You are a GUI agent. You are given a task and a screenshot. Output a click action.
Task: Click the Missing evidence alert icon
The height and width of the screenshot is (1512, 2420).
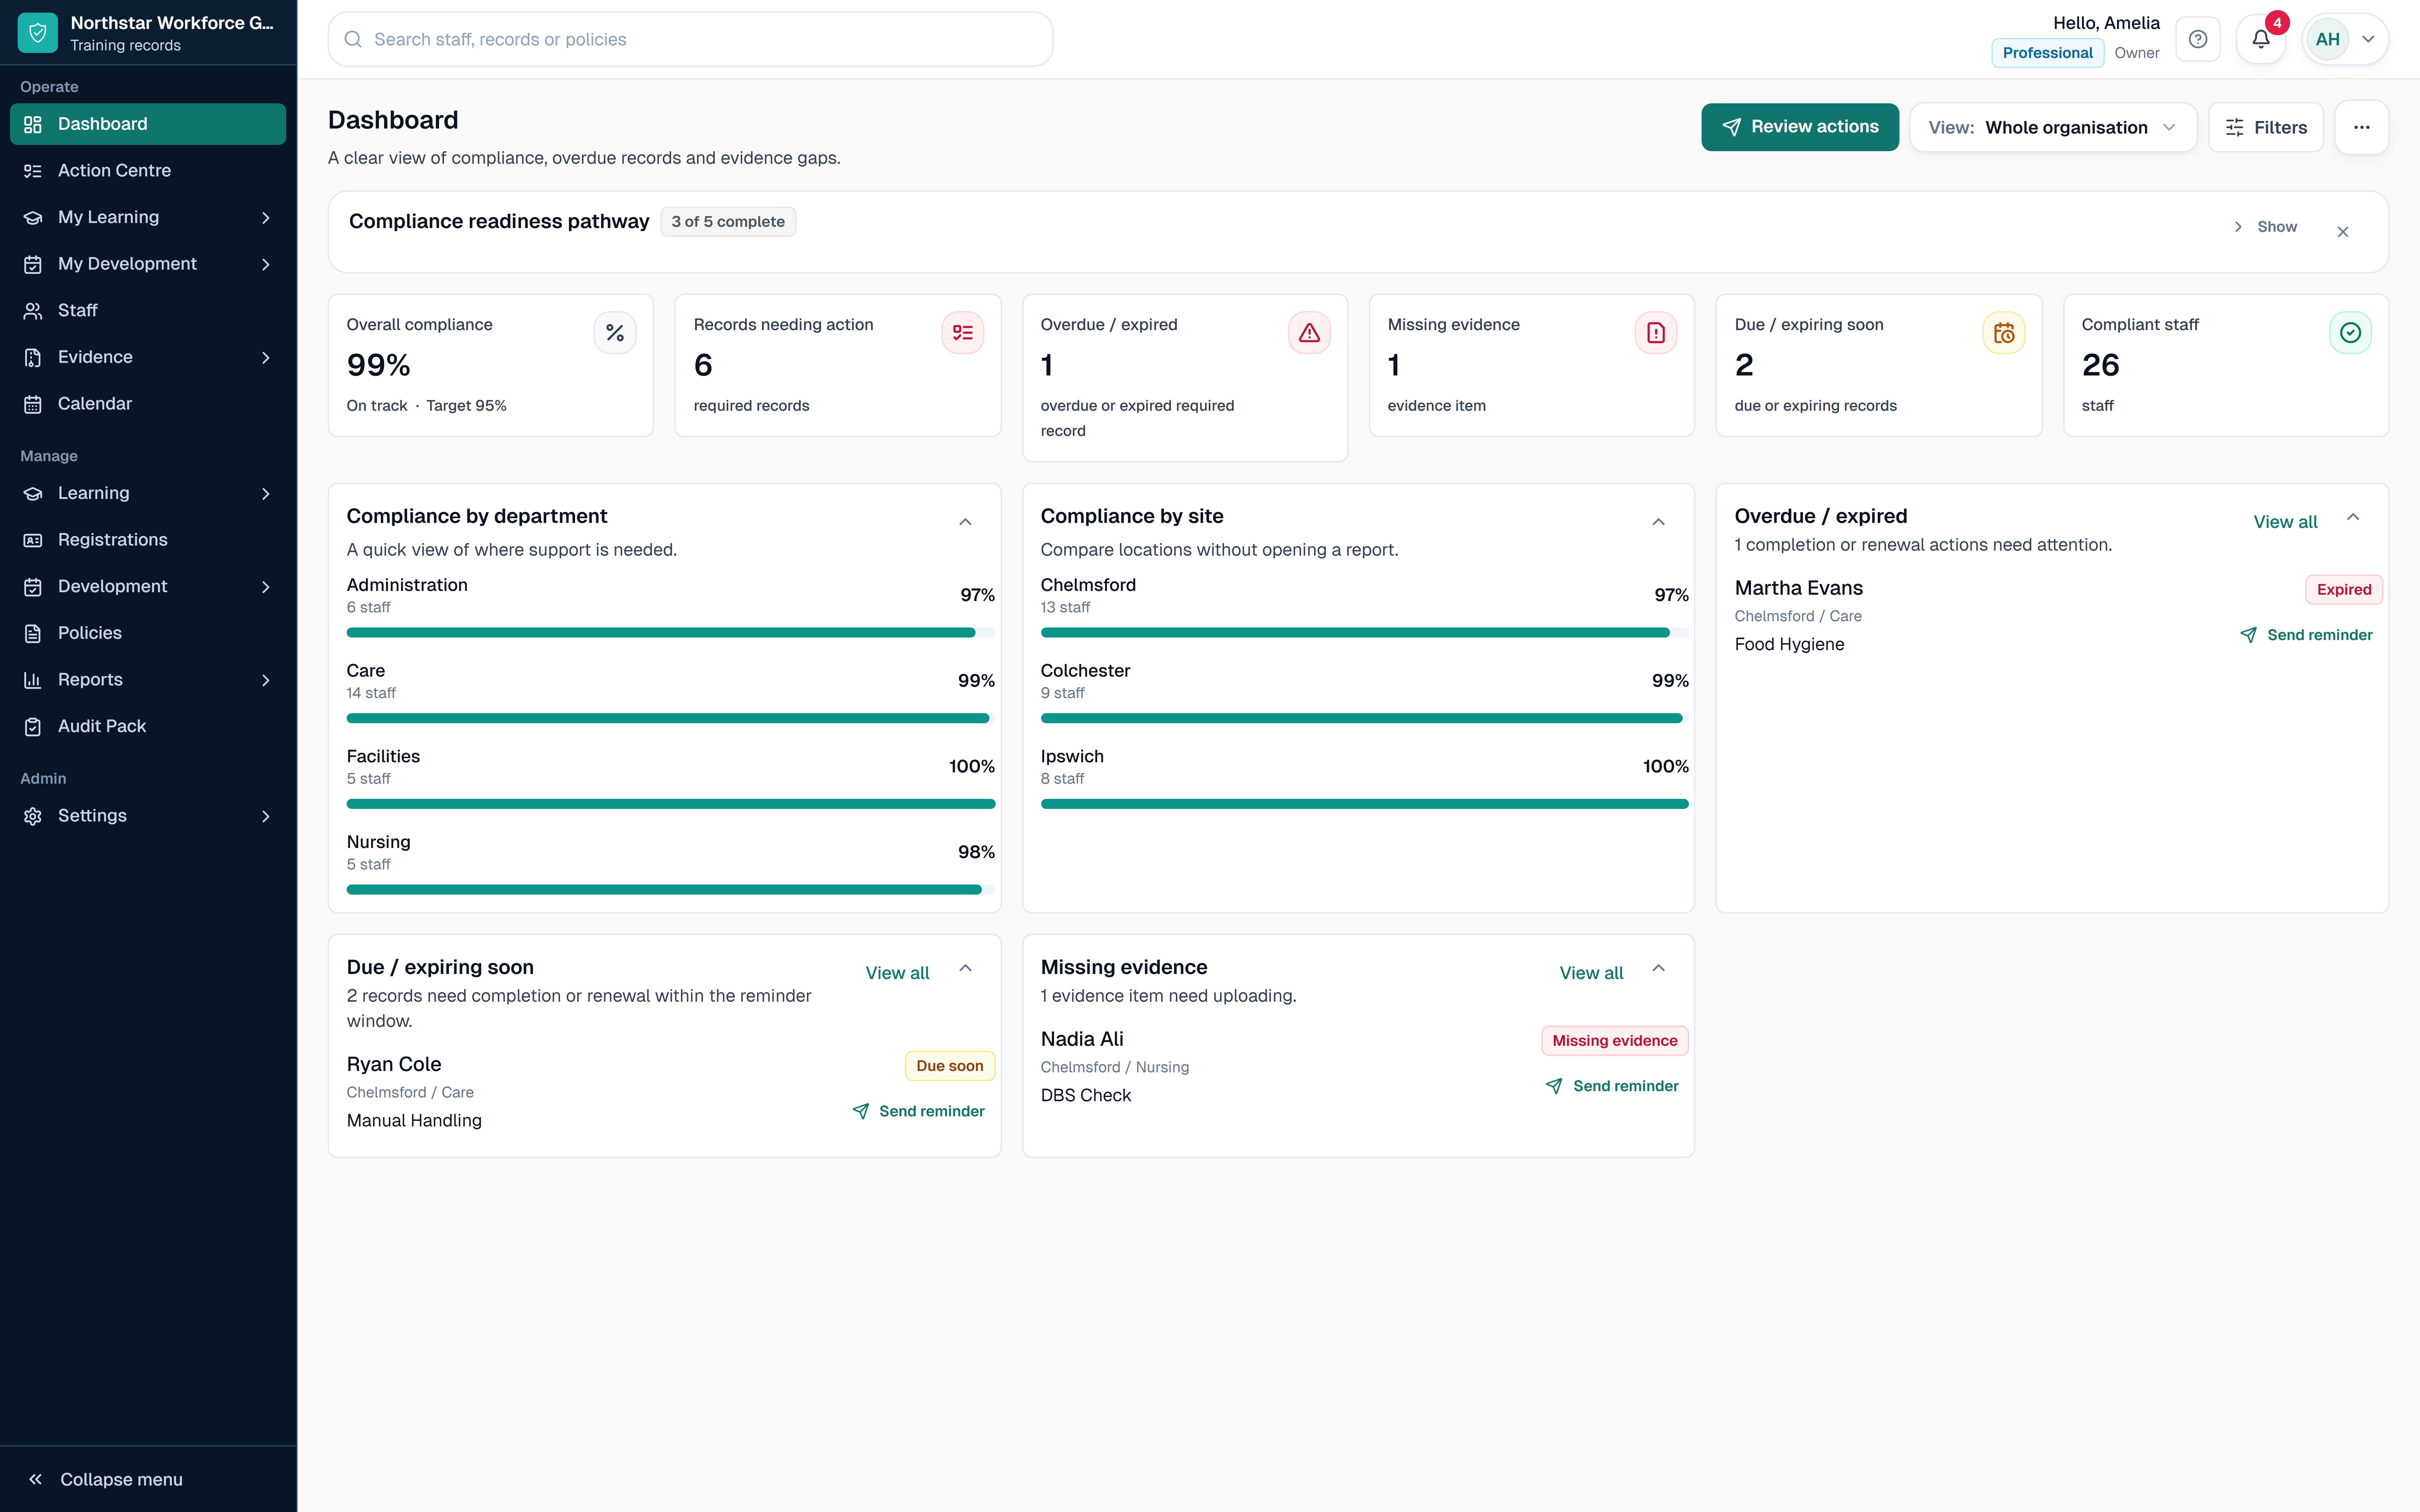pyautogui.click(x=1656, y=333)
